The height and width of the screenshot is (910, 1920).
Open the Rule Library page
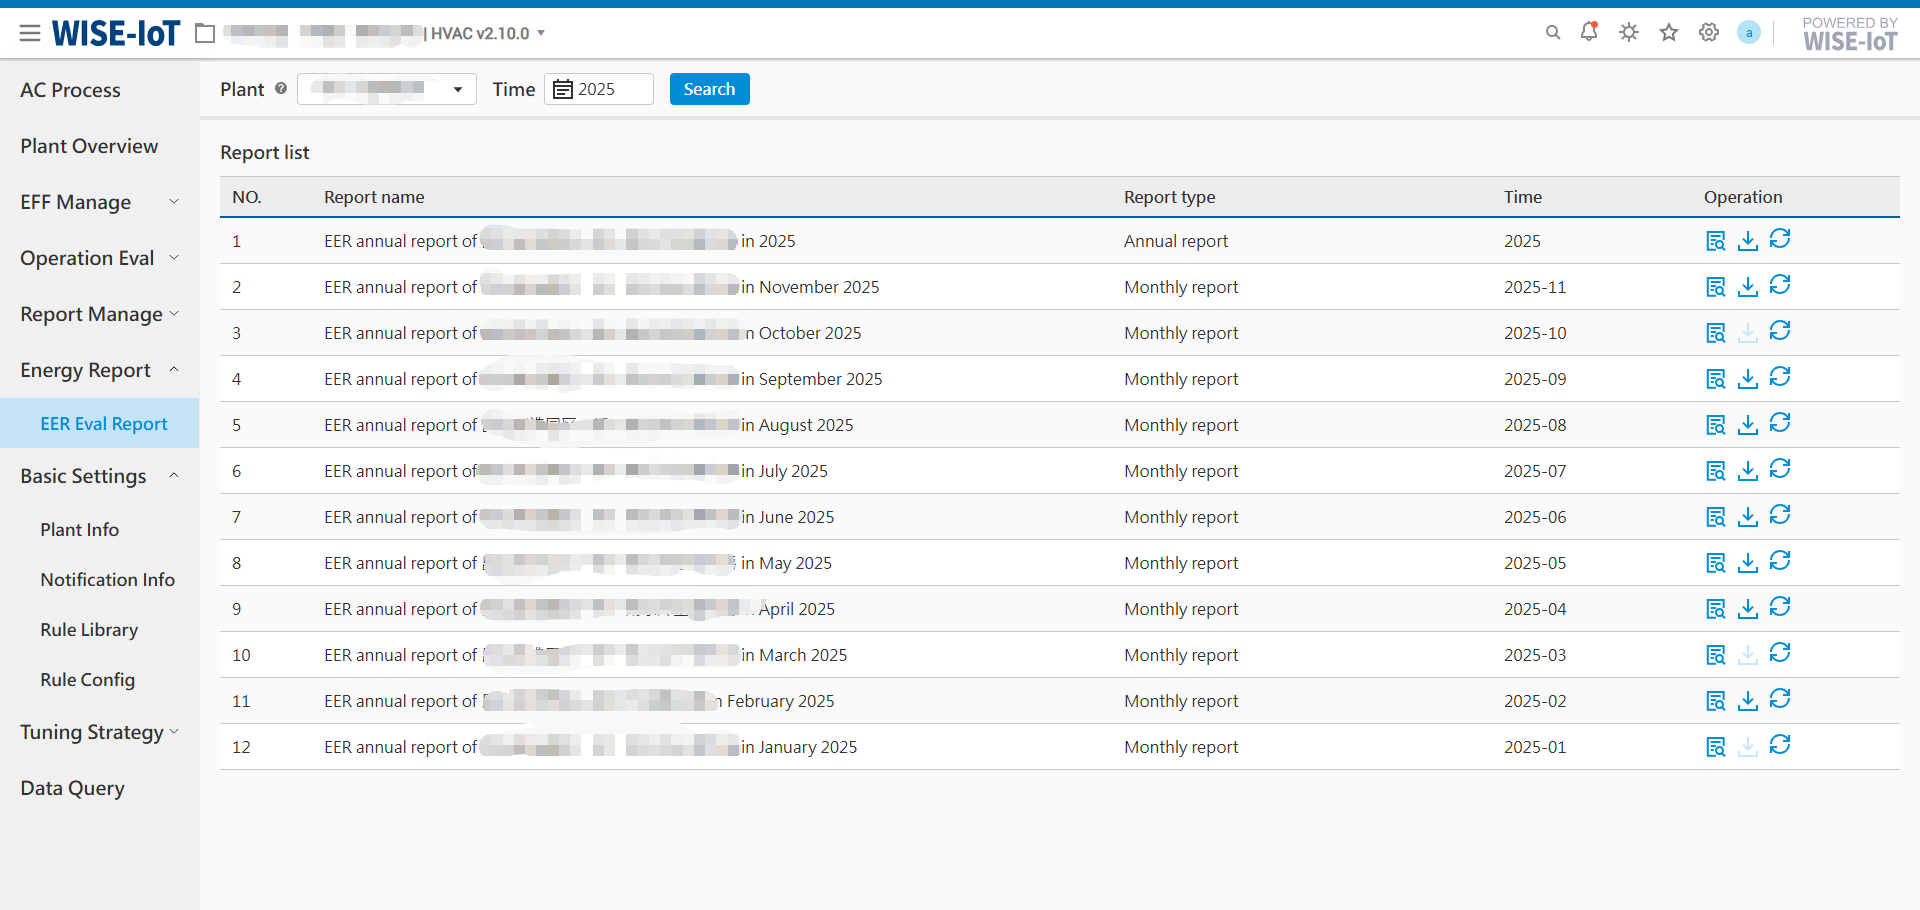[x=89, y=630]
